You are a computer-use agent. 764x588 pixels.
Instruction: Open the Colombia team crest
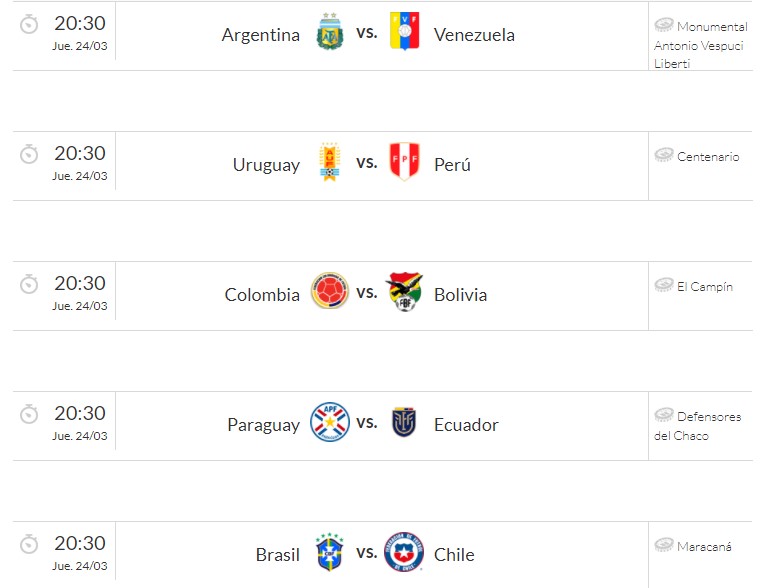click(x=329, y=292)
